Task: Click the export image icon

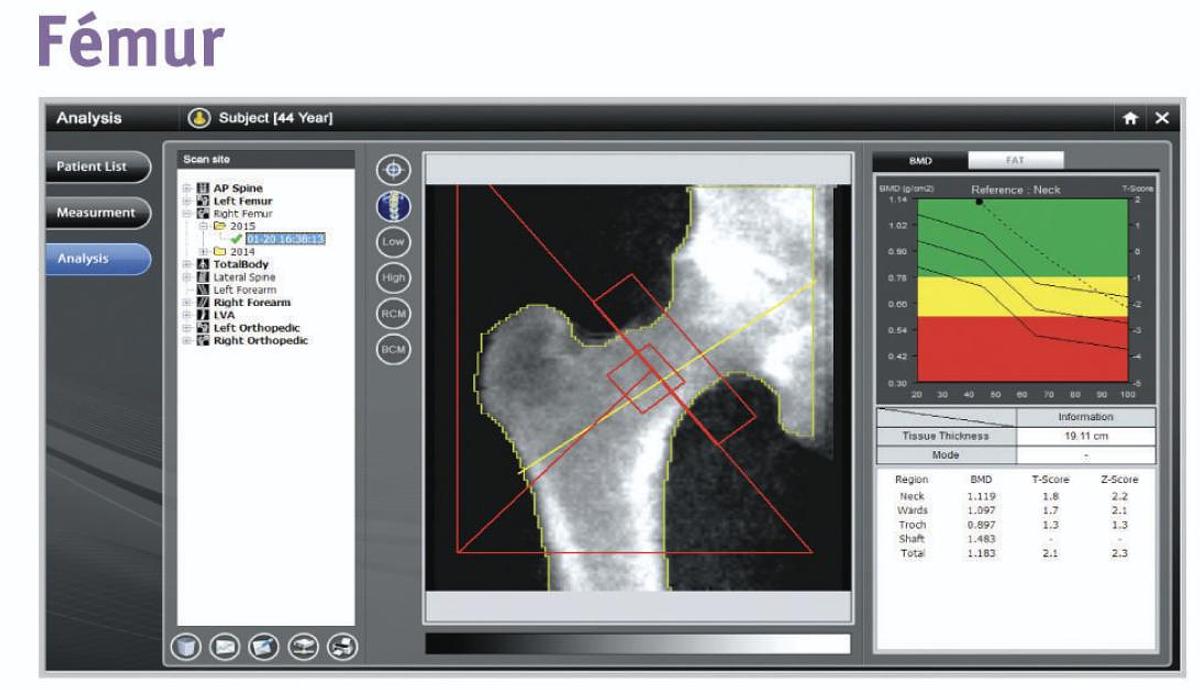Action: (x=262, y=645)
